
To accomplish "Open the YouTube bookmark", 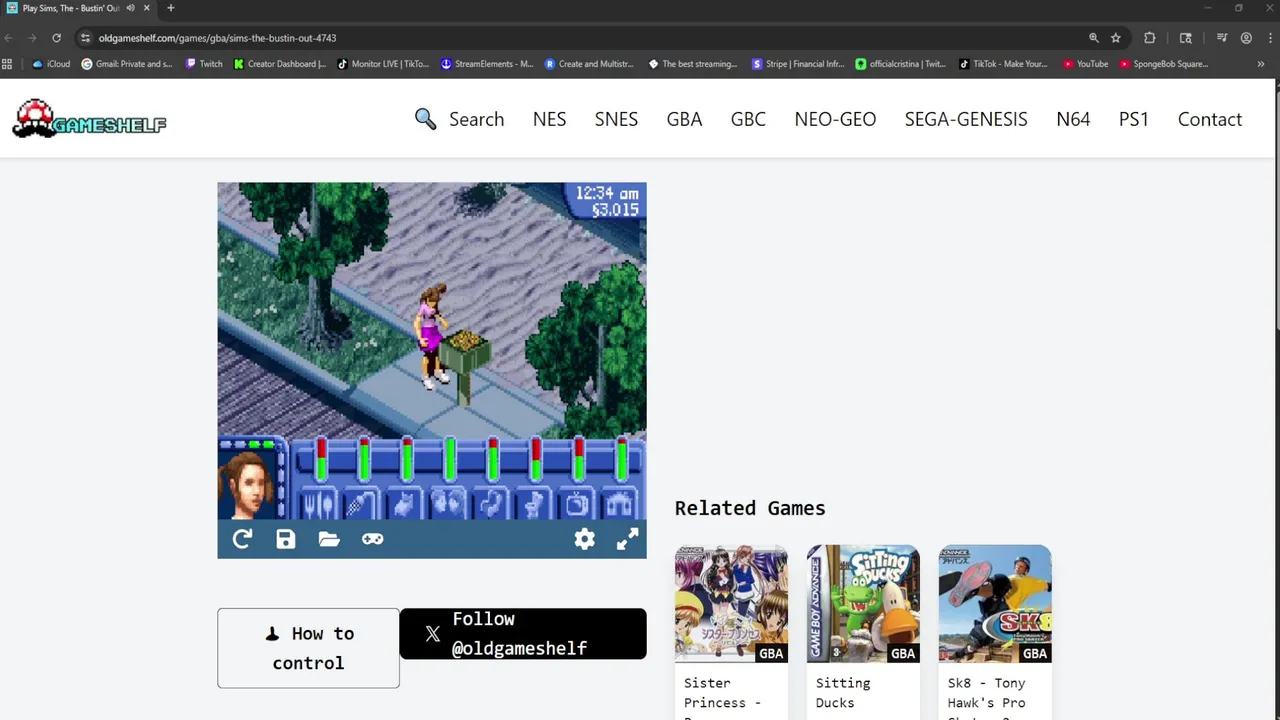I will coord(1085,64).
